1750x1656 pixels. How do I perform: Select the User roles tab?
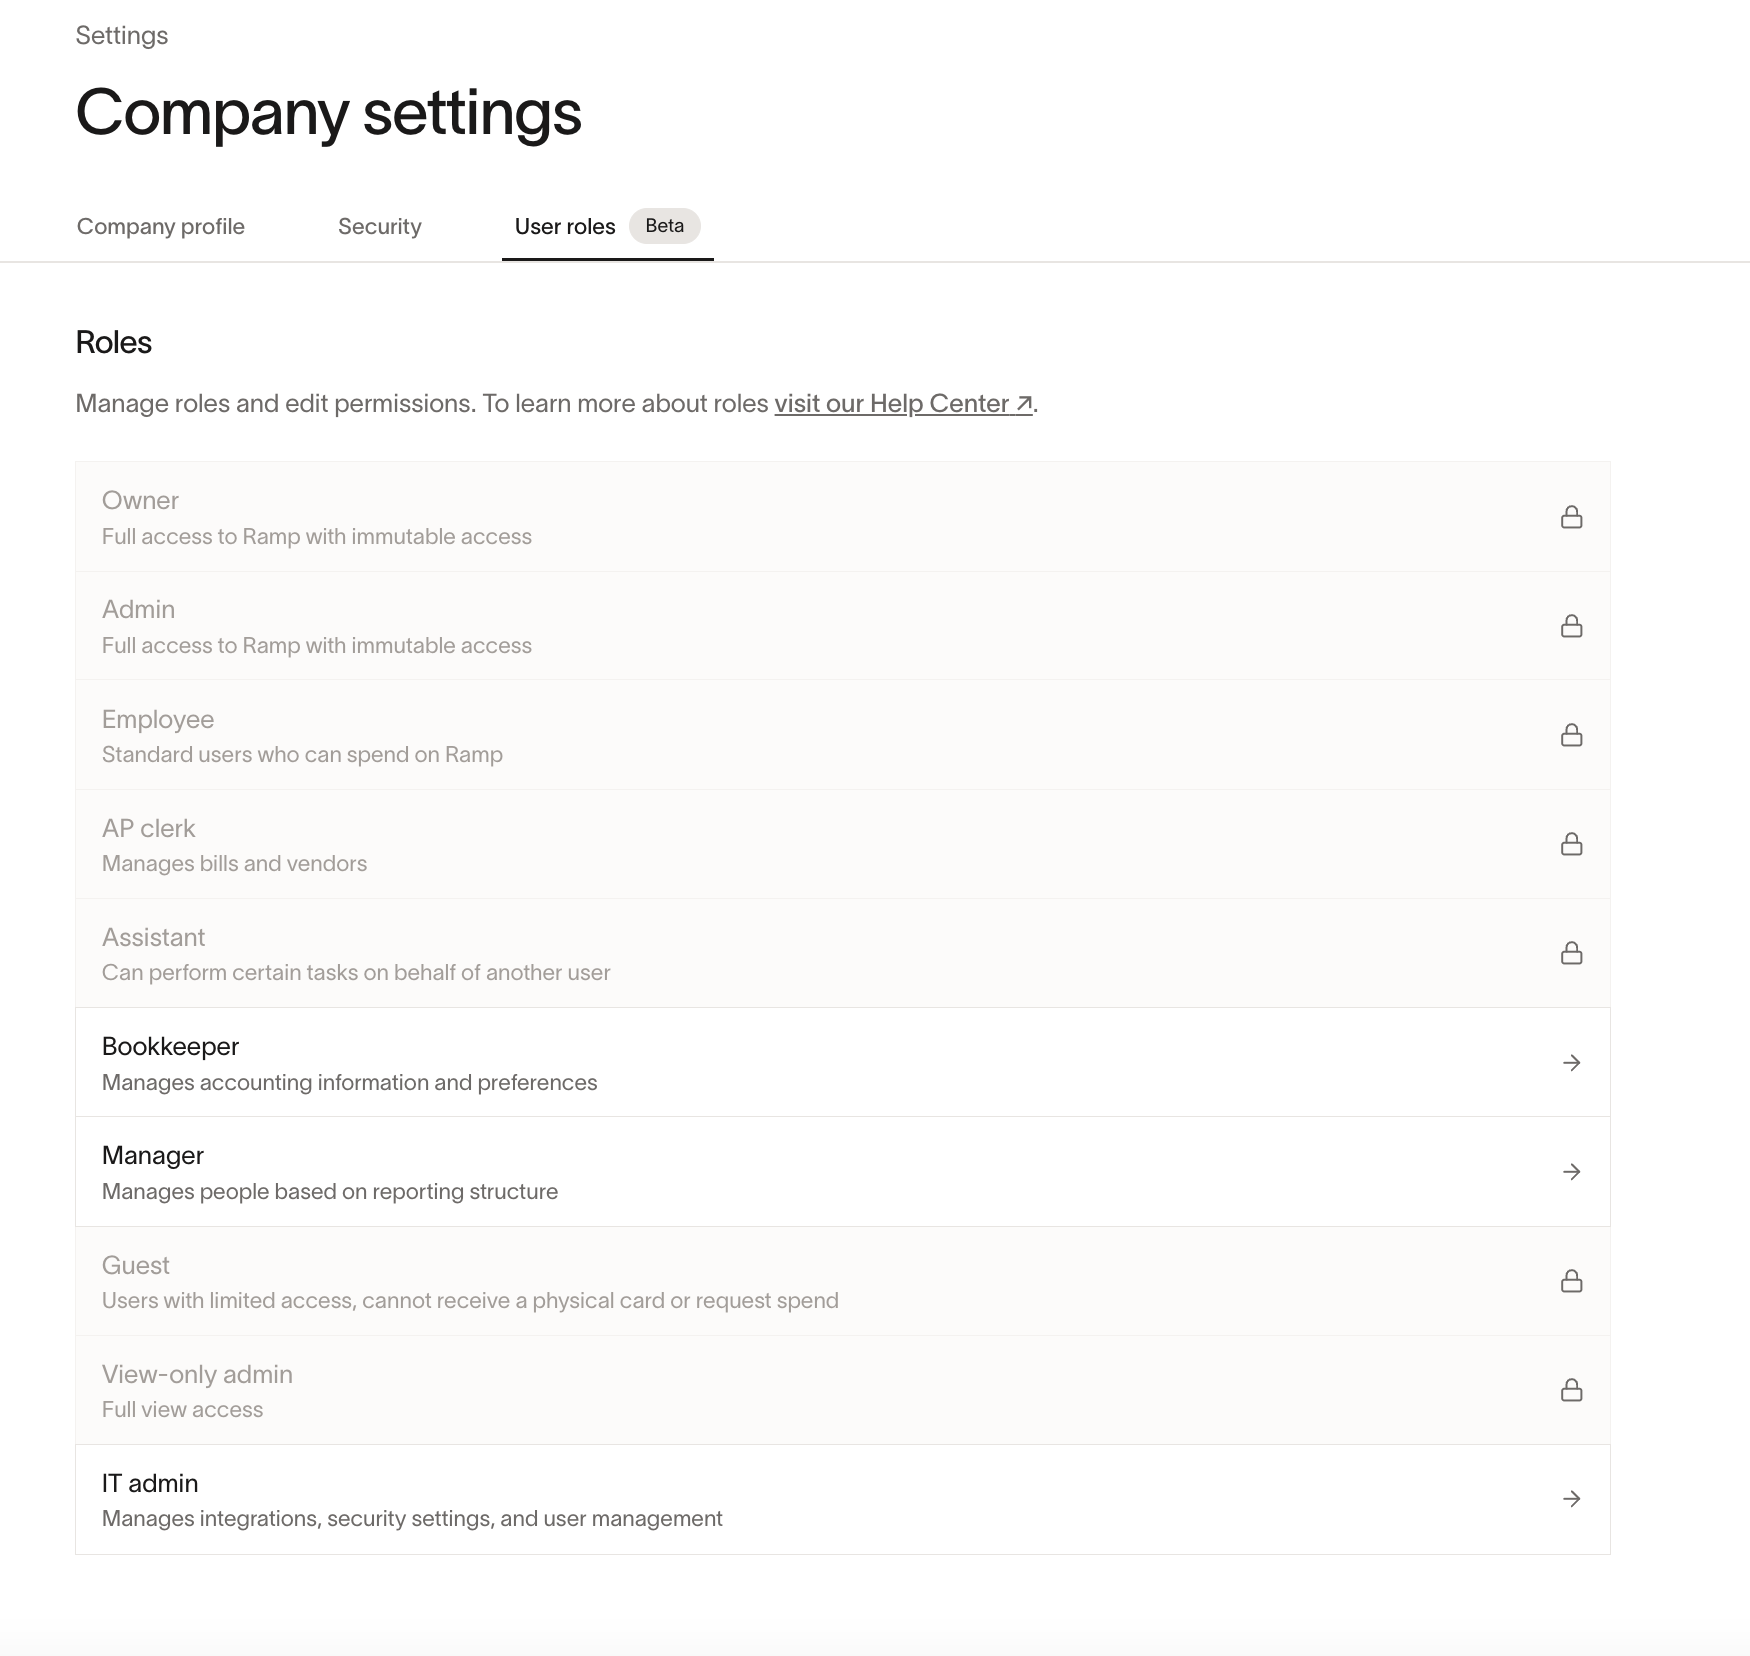point(565,227)
